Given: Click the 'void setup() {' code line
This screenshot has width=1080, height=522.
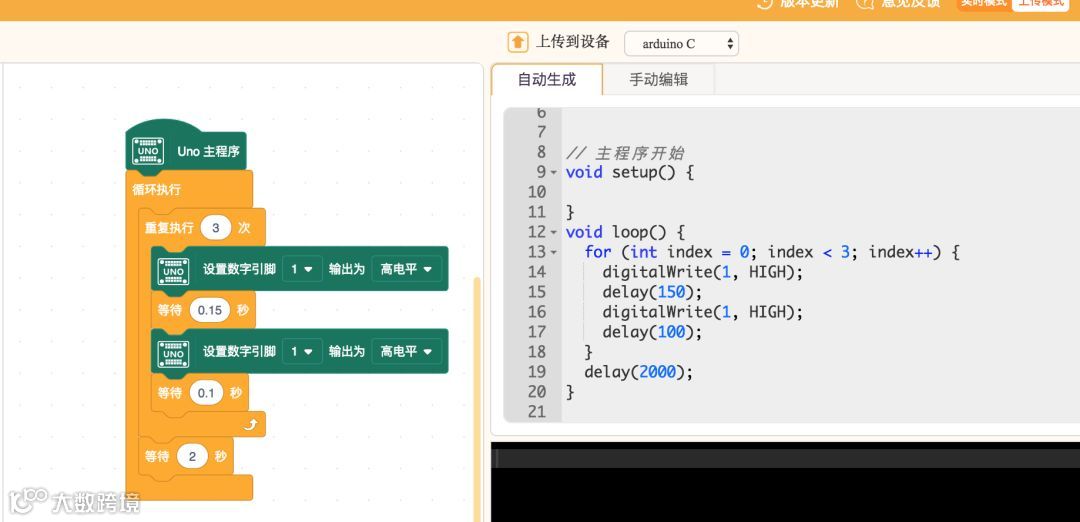Looking at the screenshot, I should coord(630,172).
